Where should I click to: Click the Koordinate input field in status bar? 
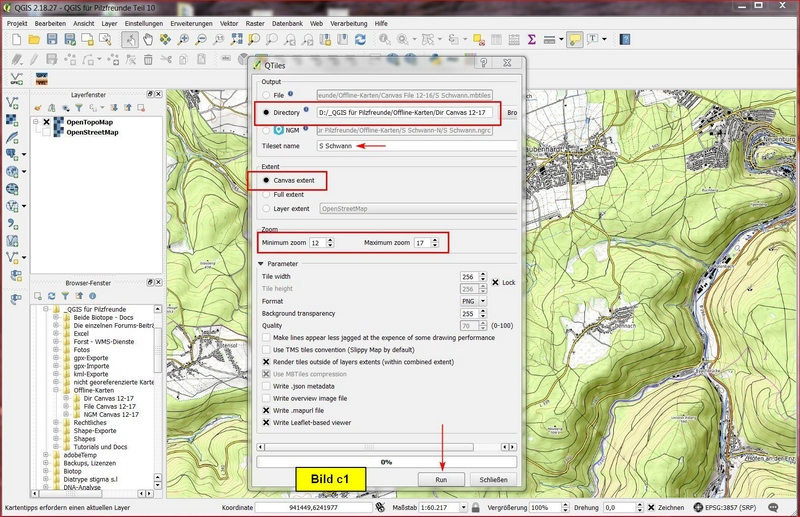(313, 507)
